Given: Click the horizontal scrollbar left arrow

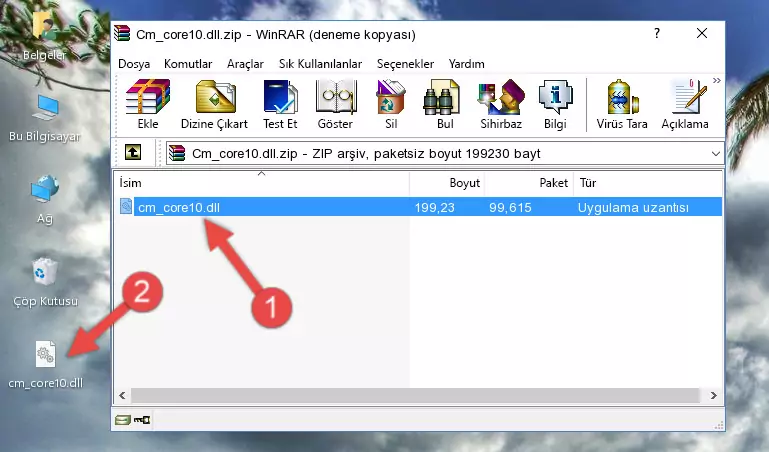Looking at the screenshot, I should click(x=123, y=395).
